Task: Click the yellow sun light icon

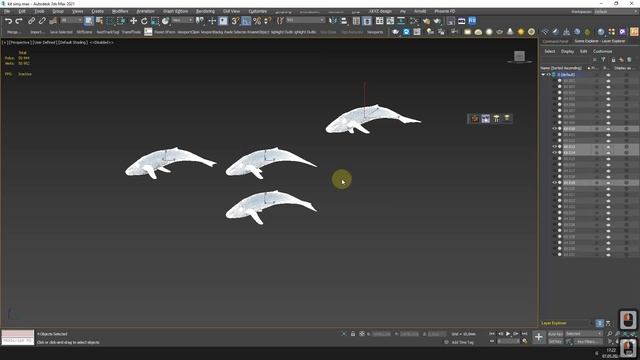Action: (x=521, y=31)
